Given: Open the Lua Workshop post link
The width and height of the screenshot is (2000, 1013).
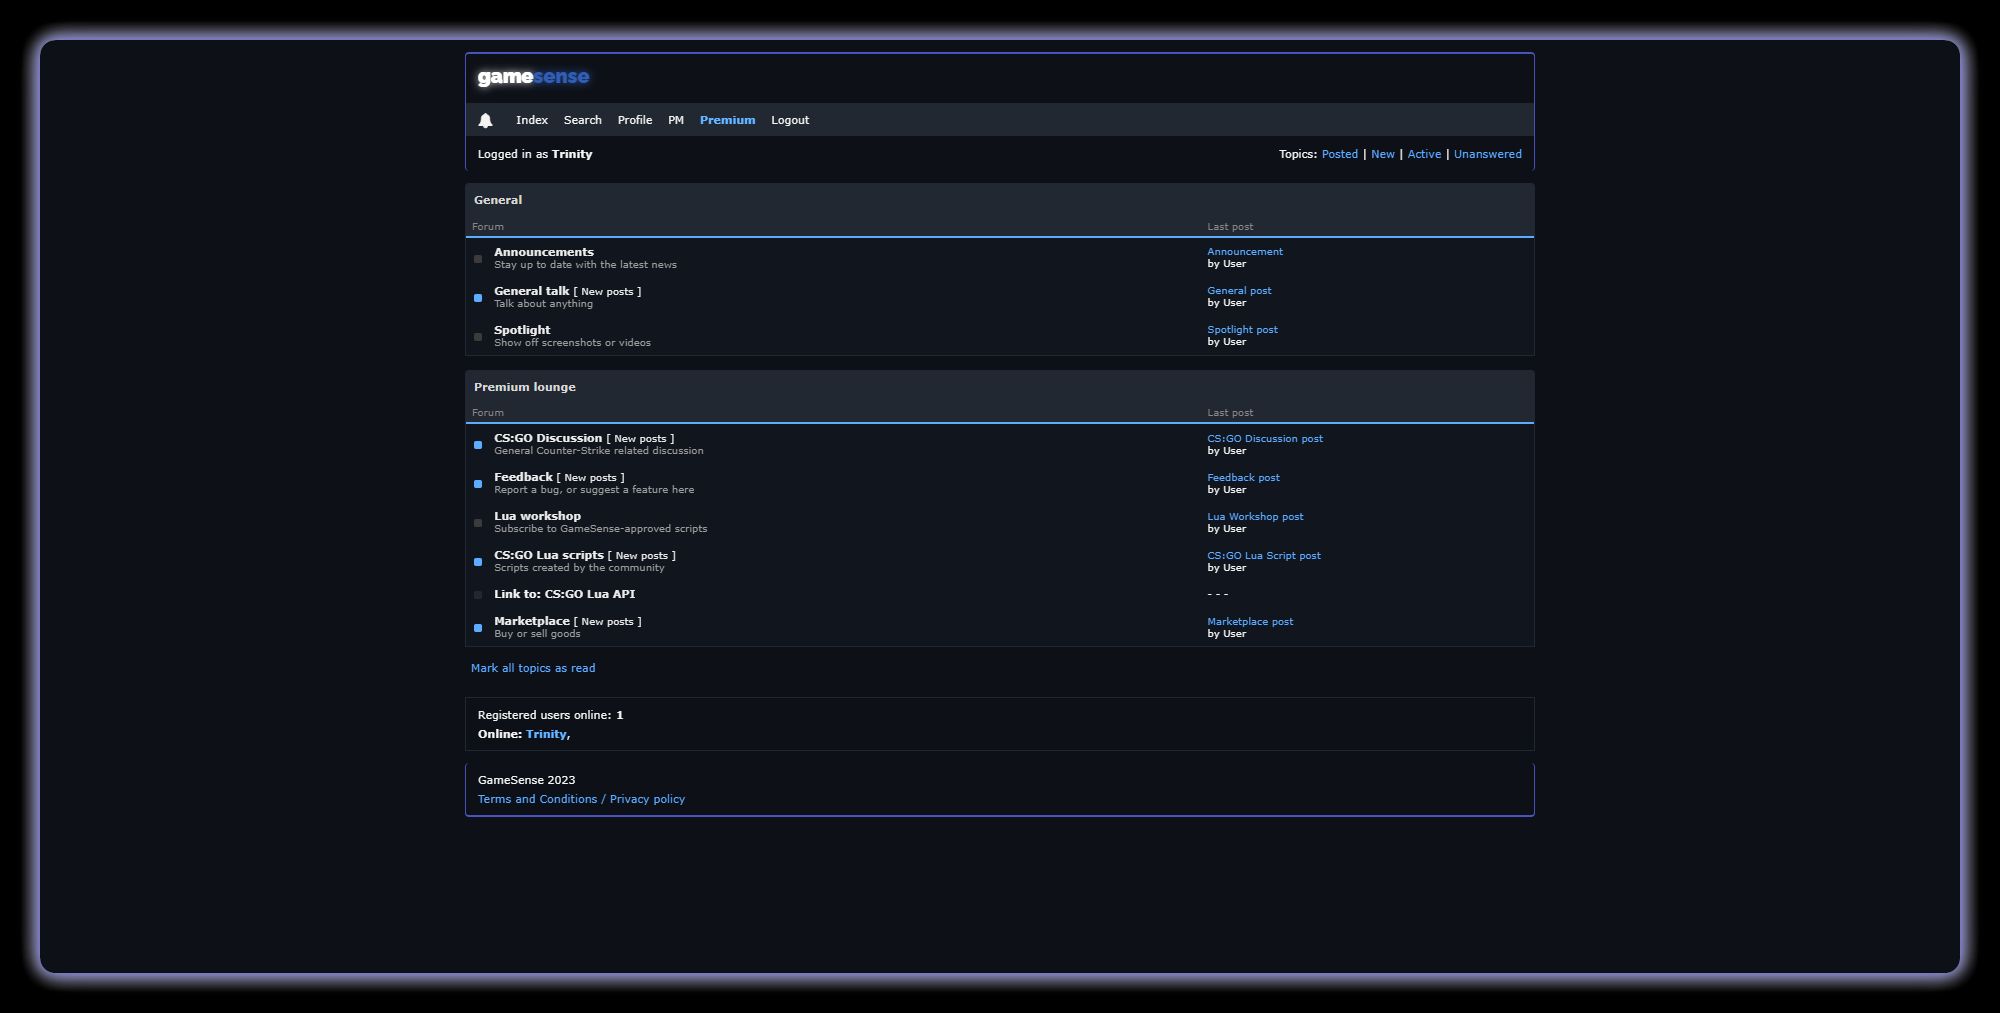Looking at the screenshot, I should [1255, 517].
